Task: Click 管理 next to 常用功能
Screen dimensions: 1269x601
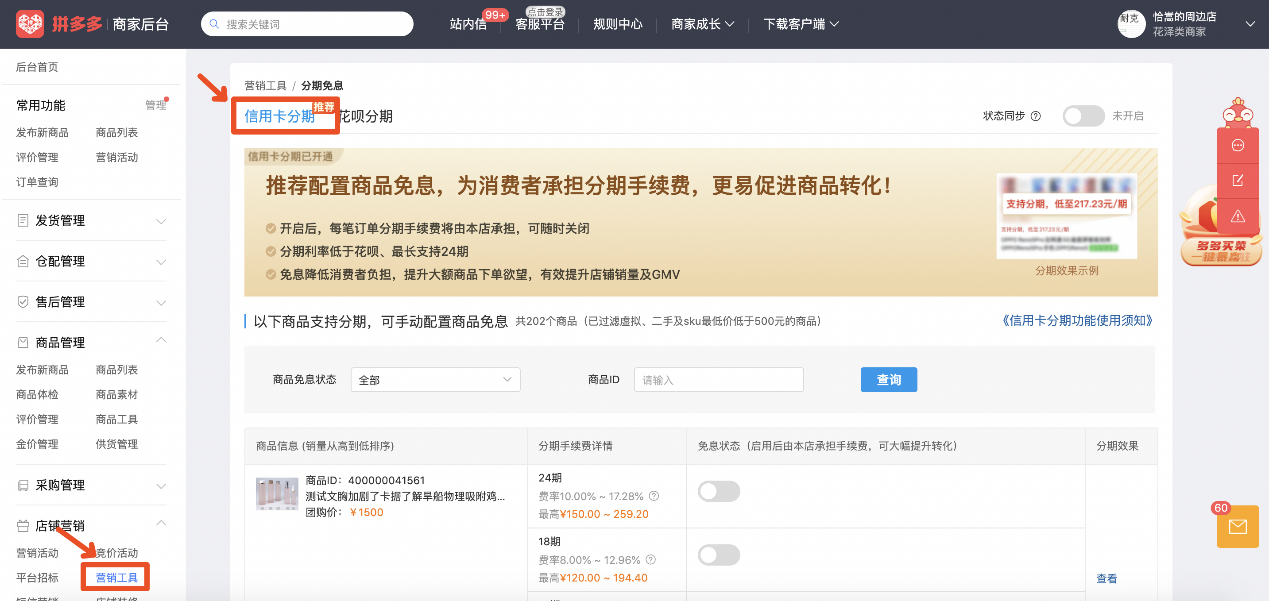Action: coord(155,105)
